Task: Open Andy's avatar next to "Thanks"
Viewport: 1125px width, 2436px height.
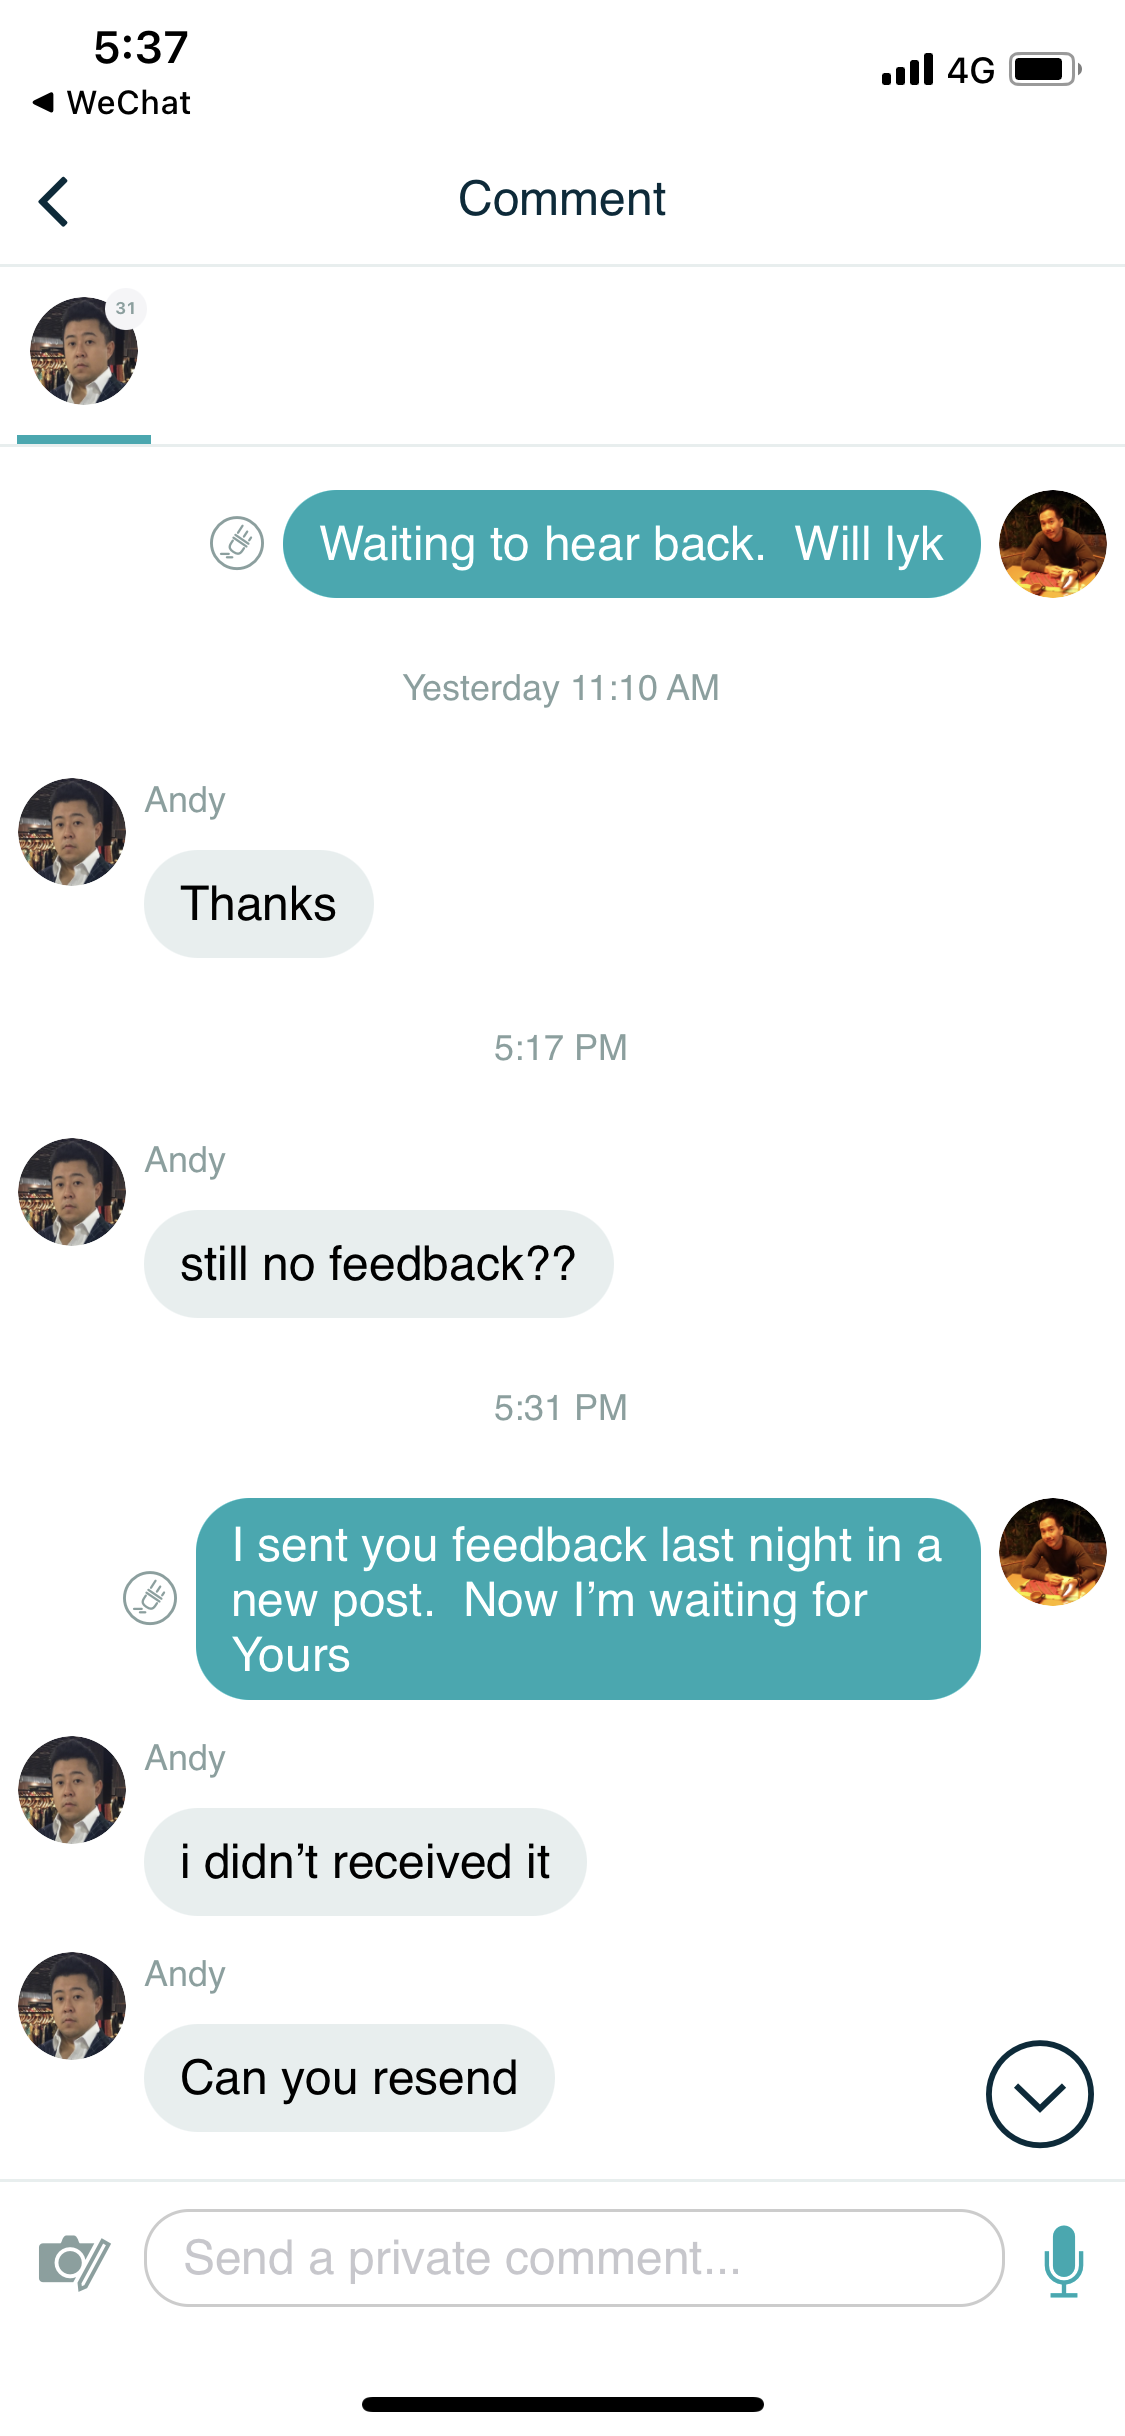Action: pyautogui.click(x=72, y=832)
